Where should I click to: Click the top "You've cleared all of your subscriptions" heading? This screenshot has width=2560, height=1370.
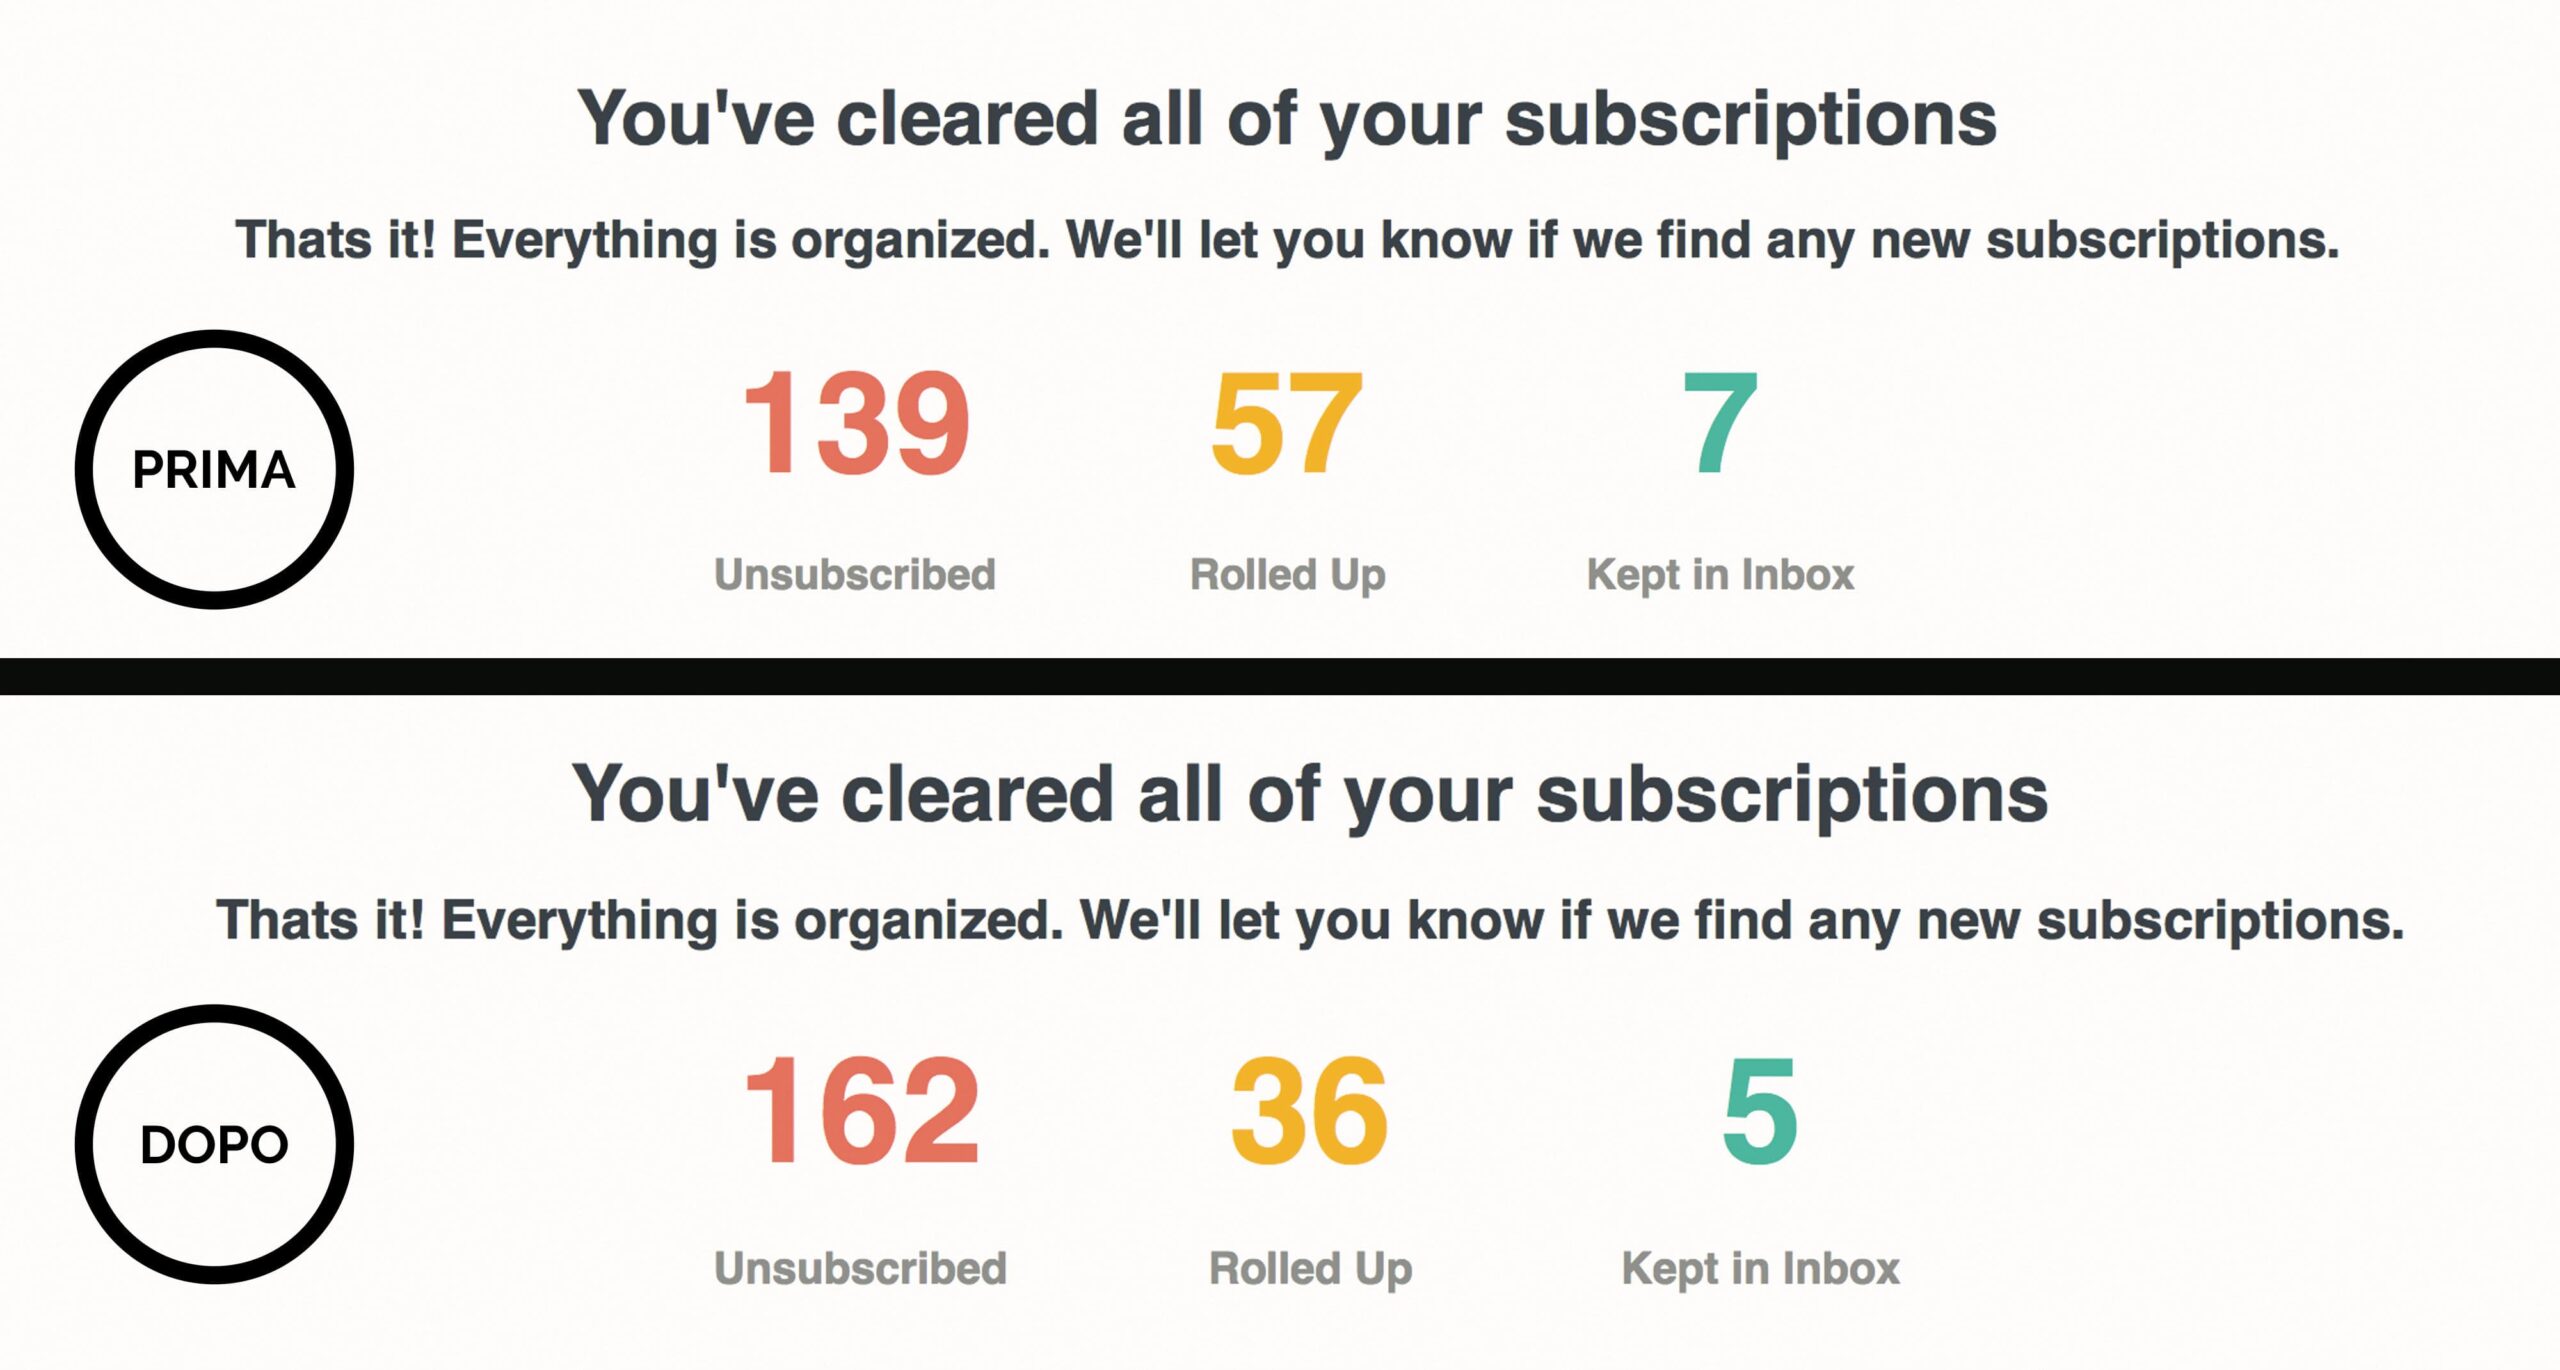1287,120
